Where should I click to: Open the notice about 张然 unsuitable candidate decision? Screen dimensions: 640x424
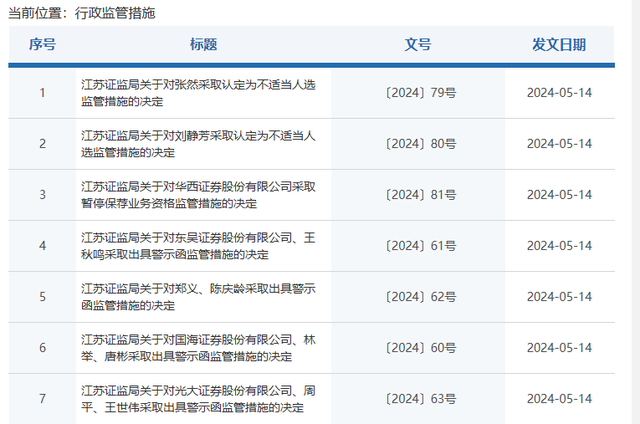coord(198,93)
